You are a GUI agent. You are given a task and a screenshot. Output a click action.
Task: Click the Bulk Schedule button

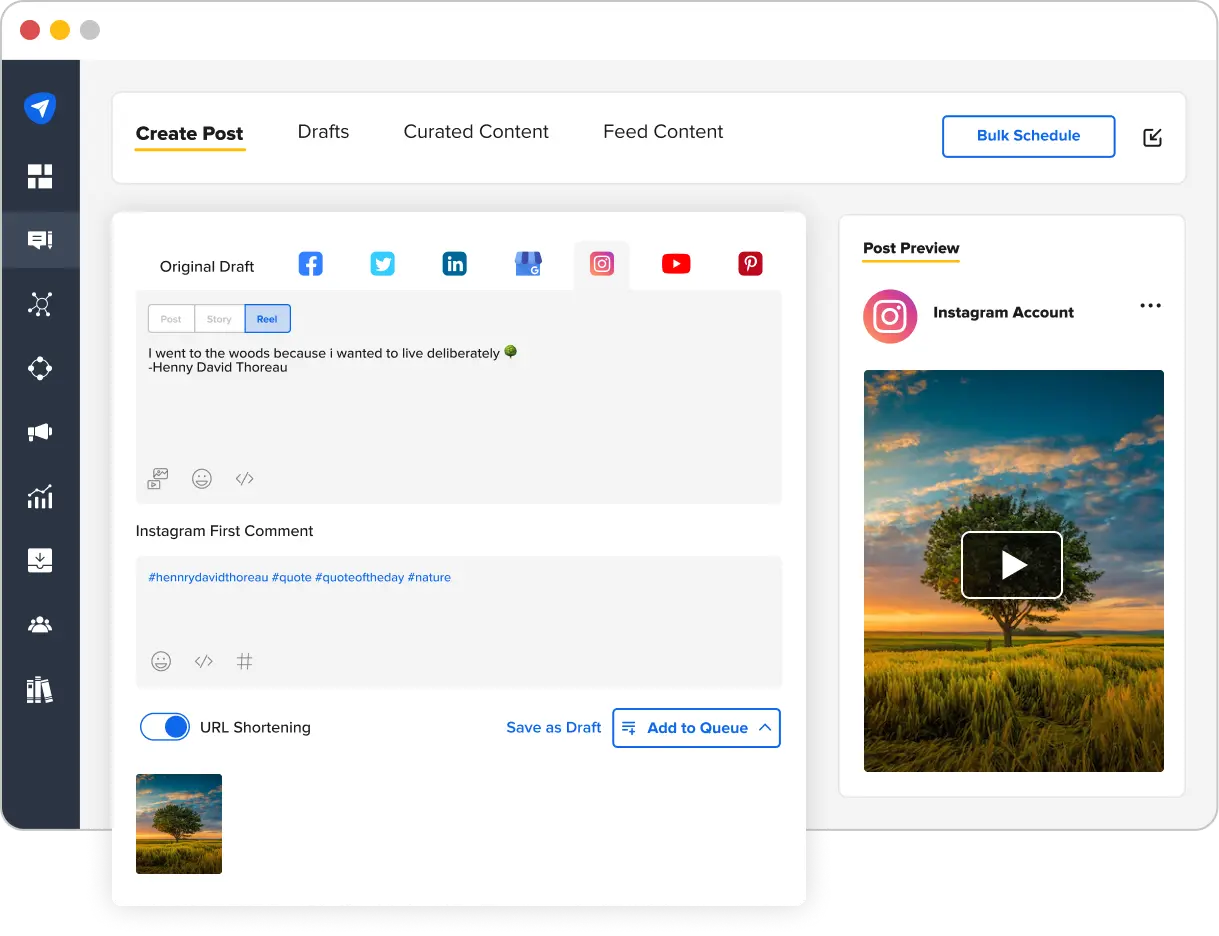click(x=1028, y=136)
